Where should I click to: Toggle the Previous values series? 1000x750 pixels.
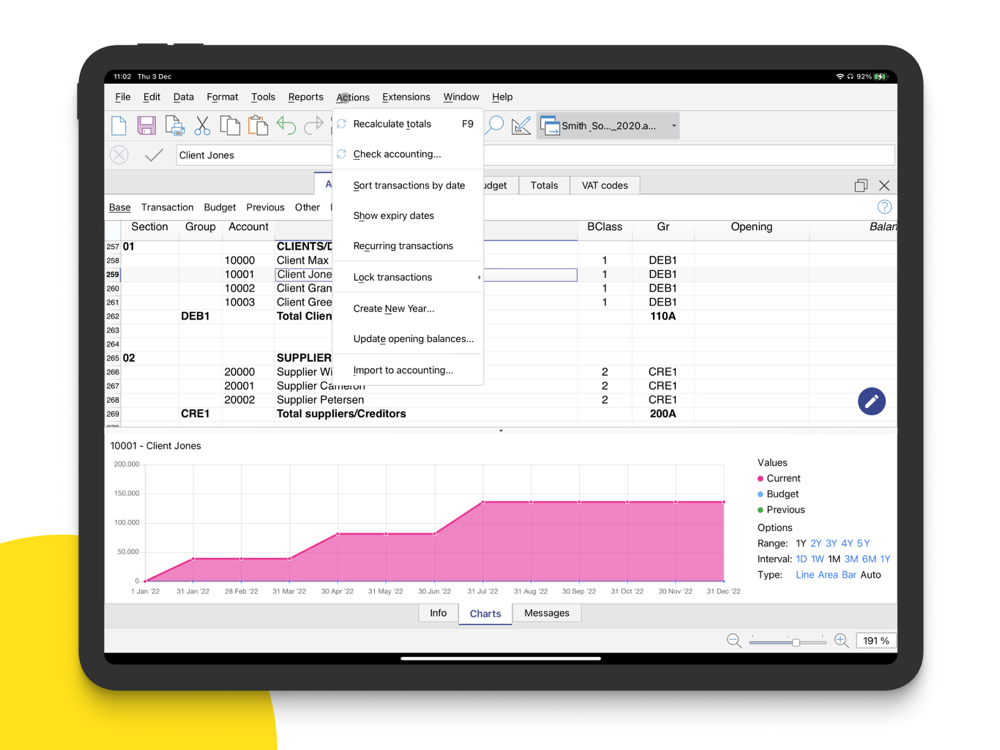[x=781, y=510]
